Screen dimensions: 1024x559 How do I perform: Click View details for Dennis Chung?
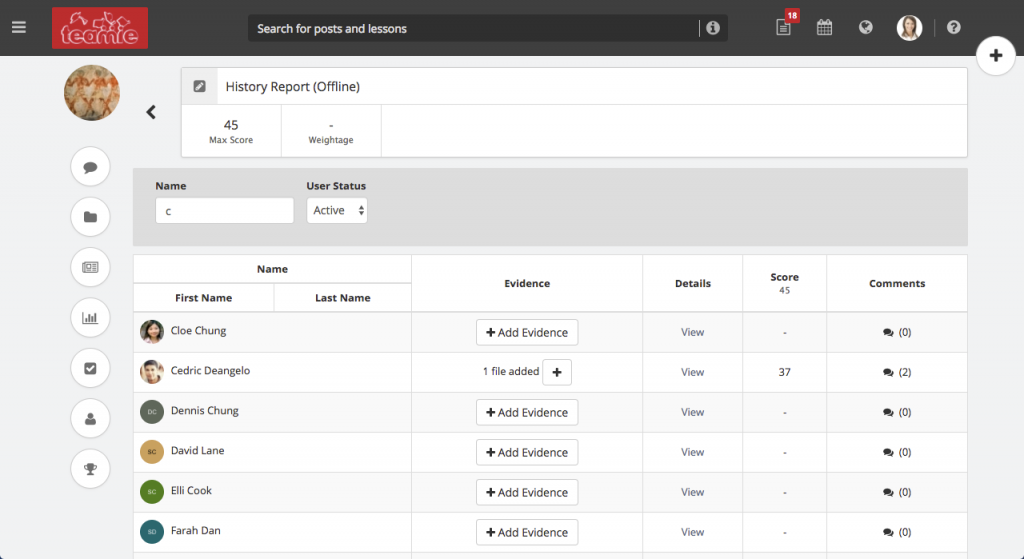pyautogui.click(x=692, y=412)
